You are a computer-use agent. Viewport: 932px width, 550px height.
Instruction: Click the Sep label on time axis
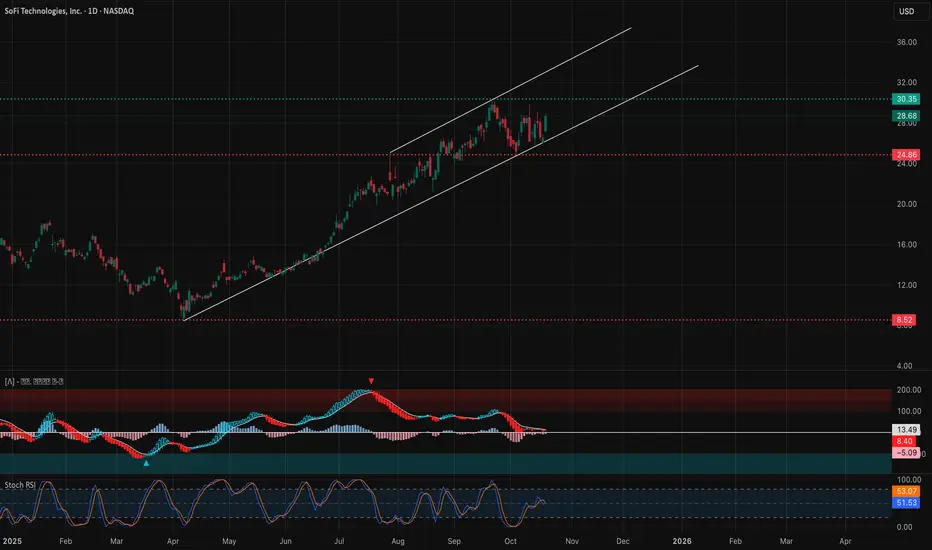pyautogui.click(x=454, y=541)
